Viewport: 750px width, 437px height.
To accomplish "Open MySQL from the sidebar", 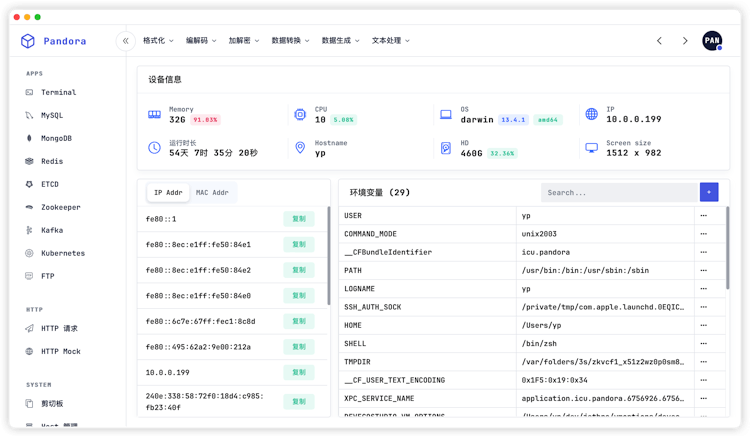I will pos(51,115).
